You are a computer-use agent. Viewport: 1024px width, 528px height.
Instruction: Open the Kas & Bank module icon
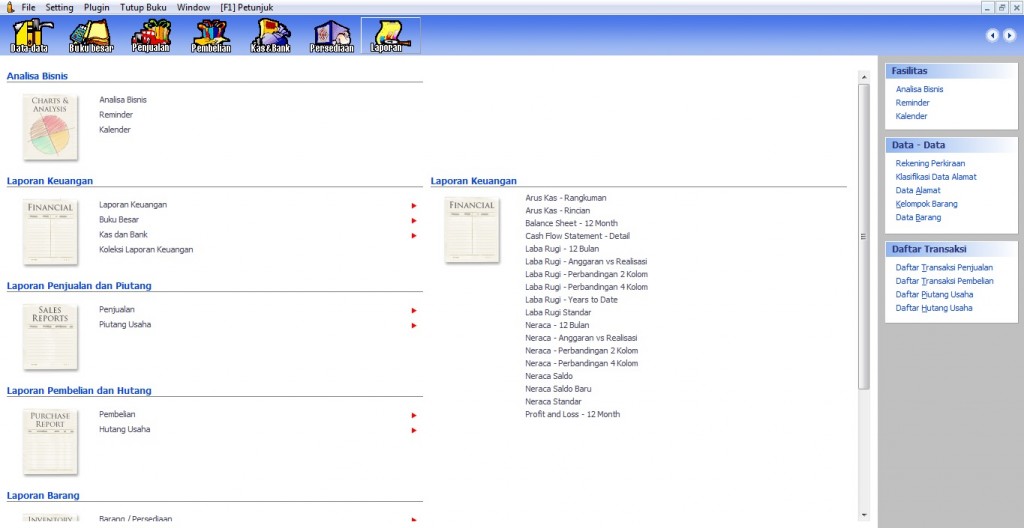[x=270, y=35]
